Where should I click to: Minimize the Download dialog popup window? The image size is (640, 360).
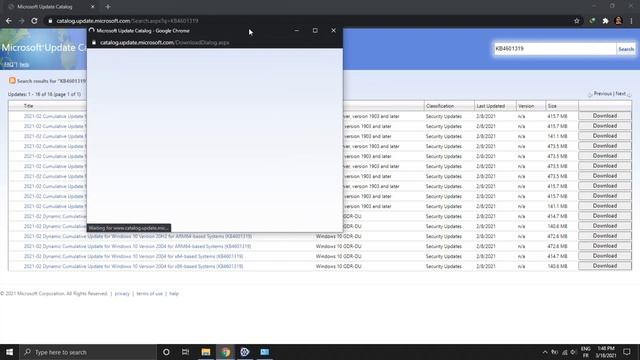[x=297, y=31]
